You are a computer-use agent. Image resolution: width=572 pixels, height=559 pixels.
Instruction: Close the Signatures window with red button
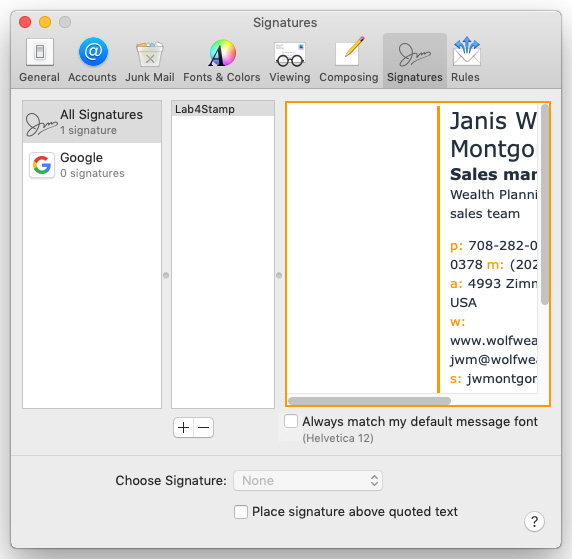(x=25, y=22)
